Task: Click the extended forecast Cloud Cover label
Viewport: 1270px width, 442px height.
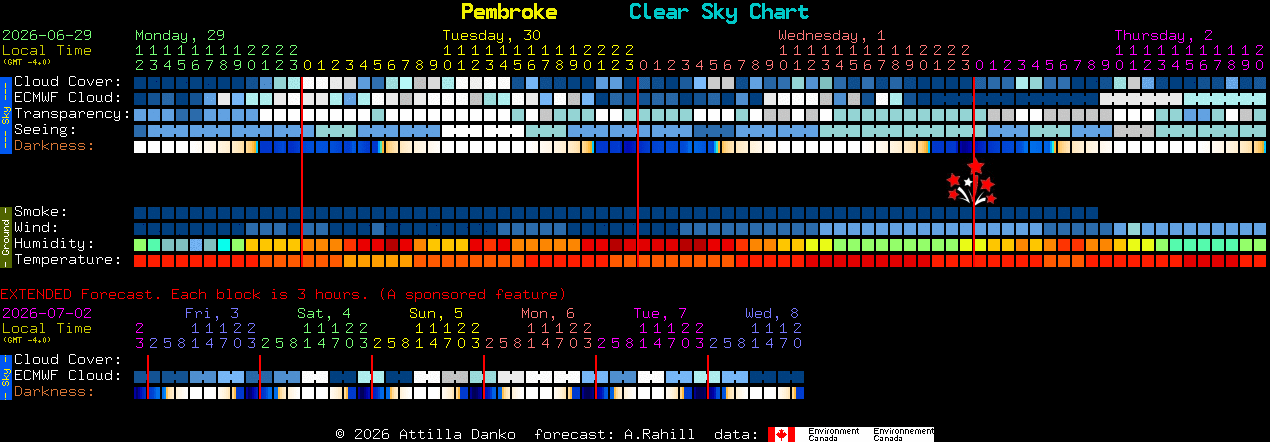Action: [x=68, y=360]
